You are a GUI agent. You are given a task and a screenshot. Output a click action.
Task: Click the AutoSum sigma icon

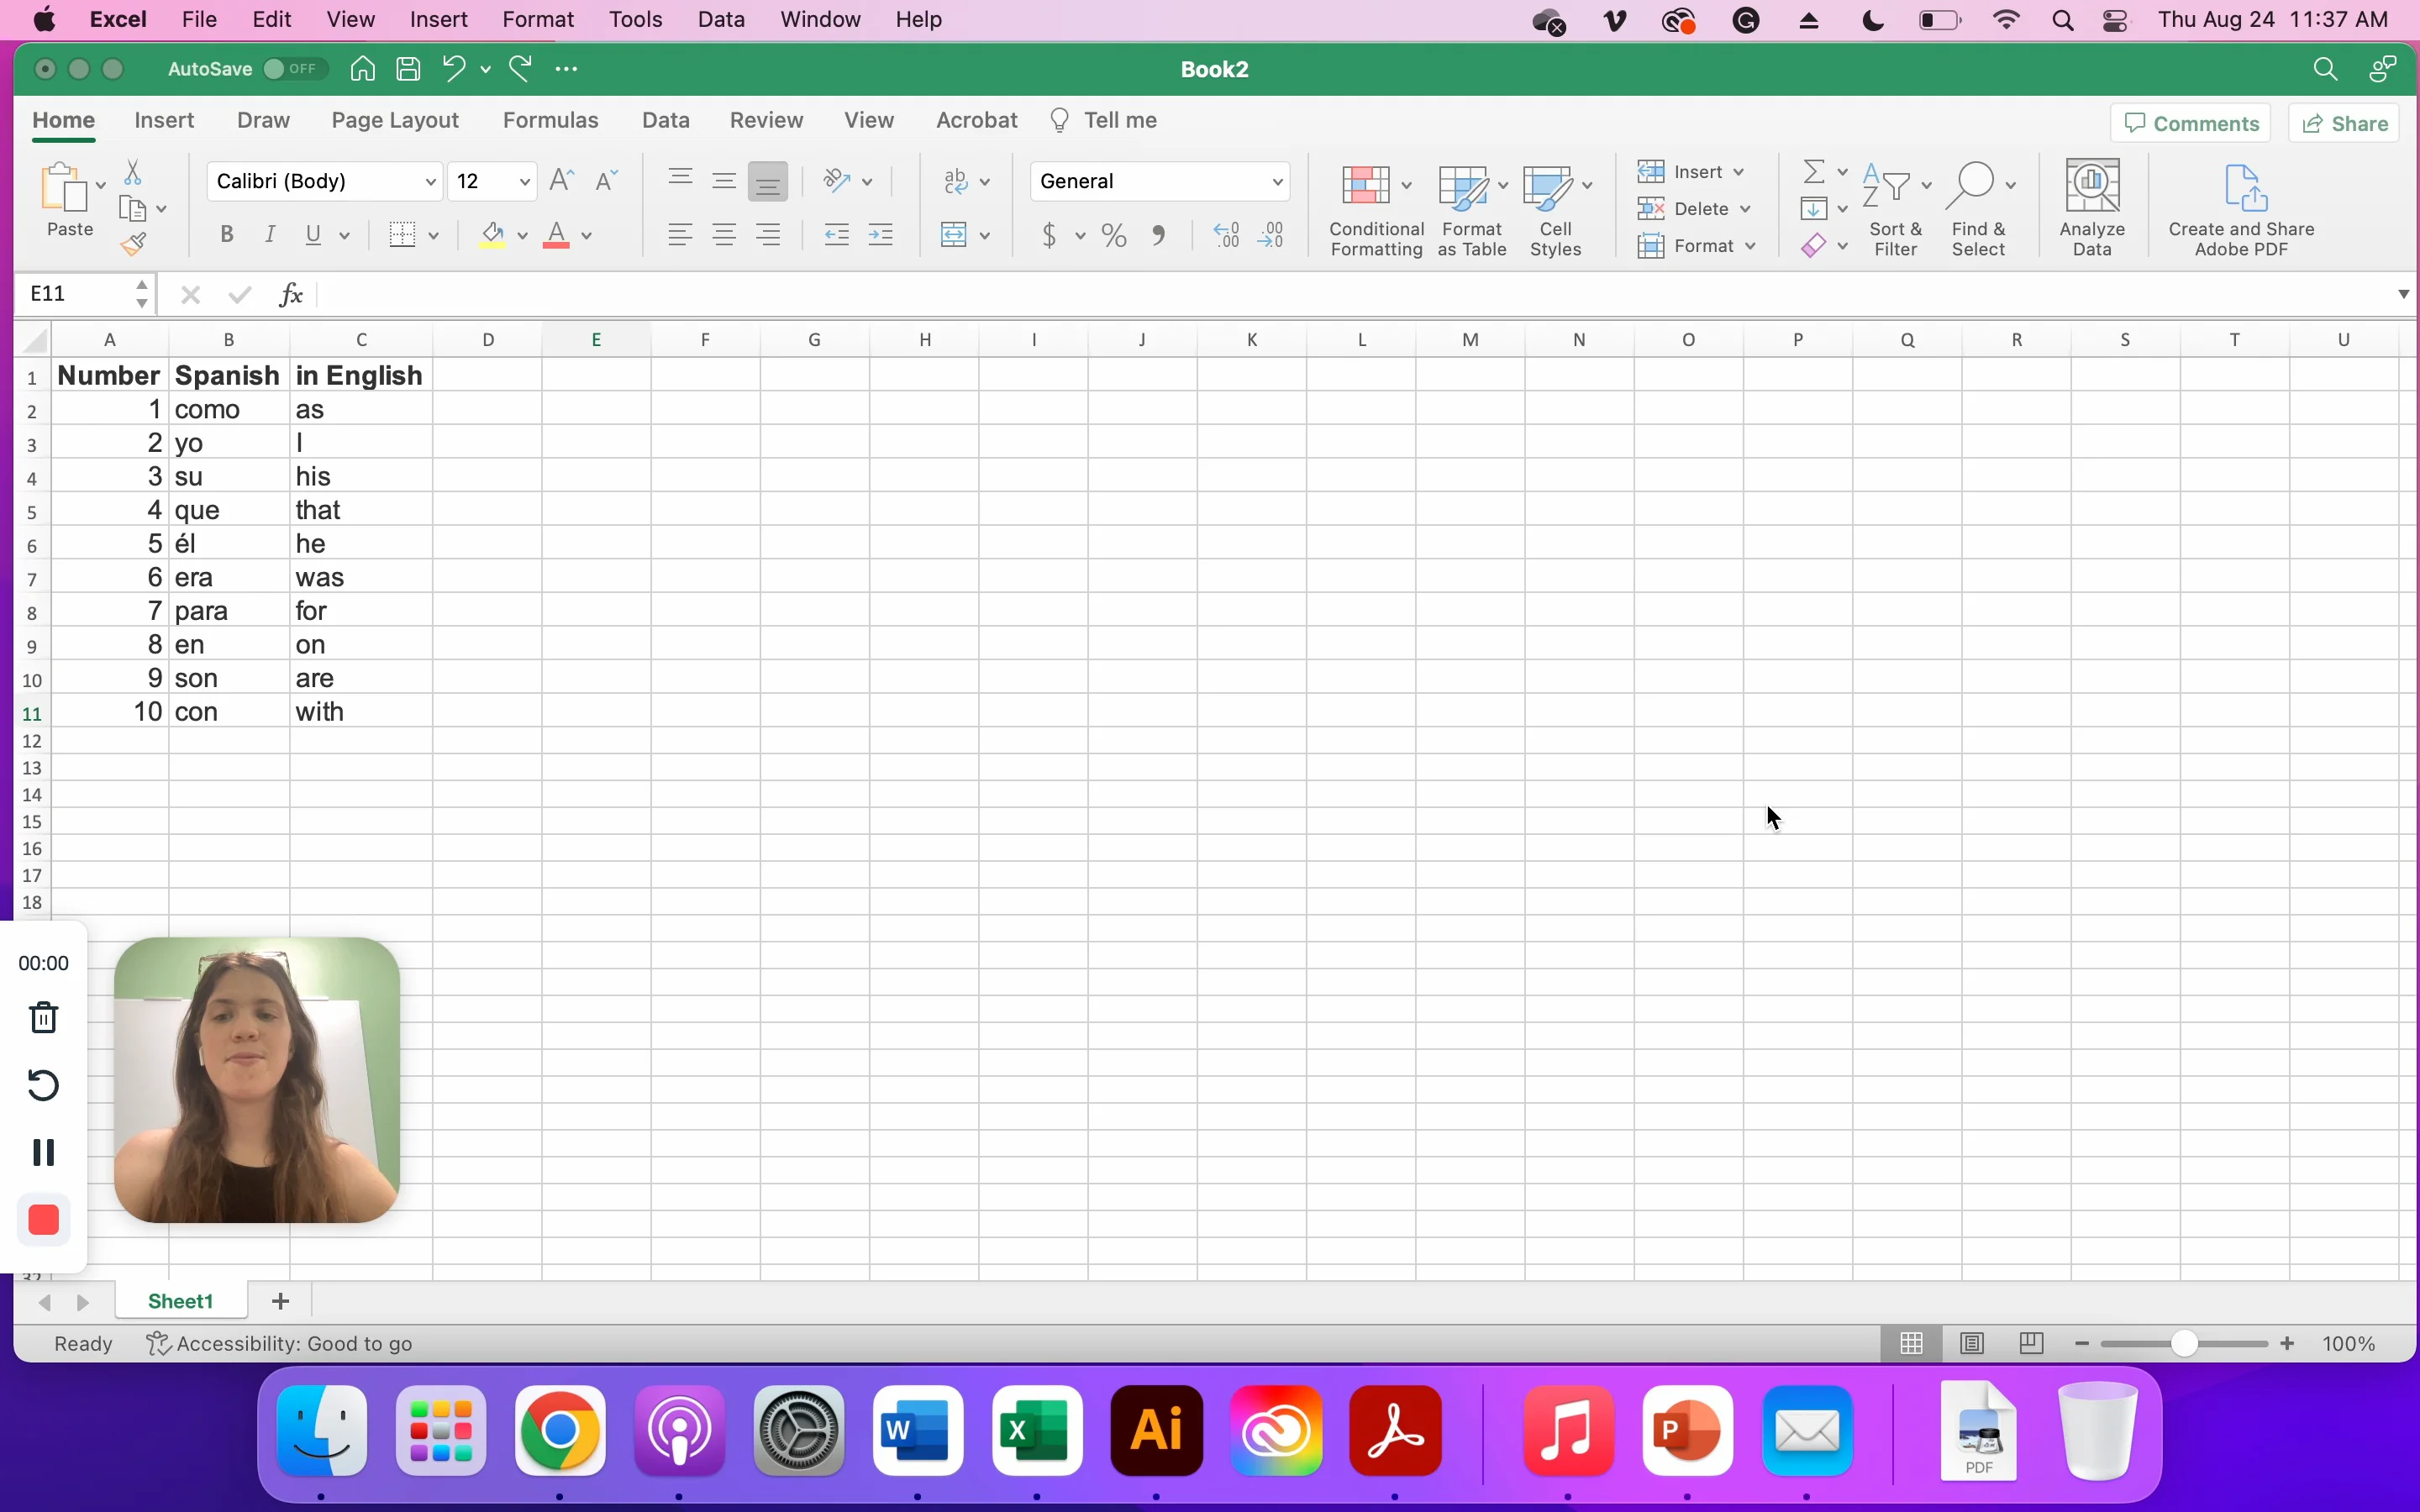[x=1814, y=171]
